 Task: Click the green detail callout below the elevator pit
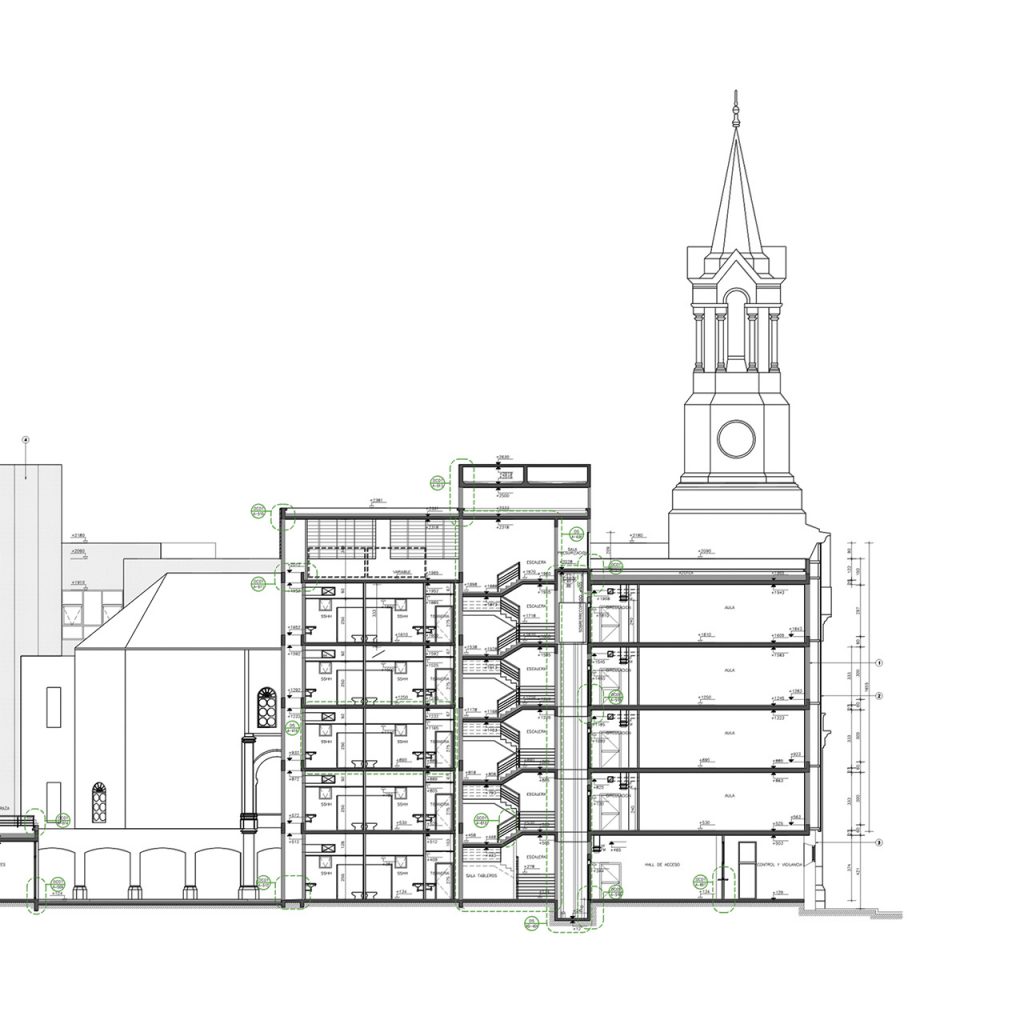click(x=532, y=925)
